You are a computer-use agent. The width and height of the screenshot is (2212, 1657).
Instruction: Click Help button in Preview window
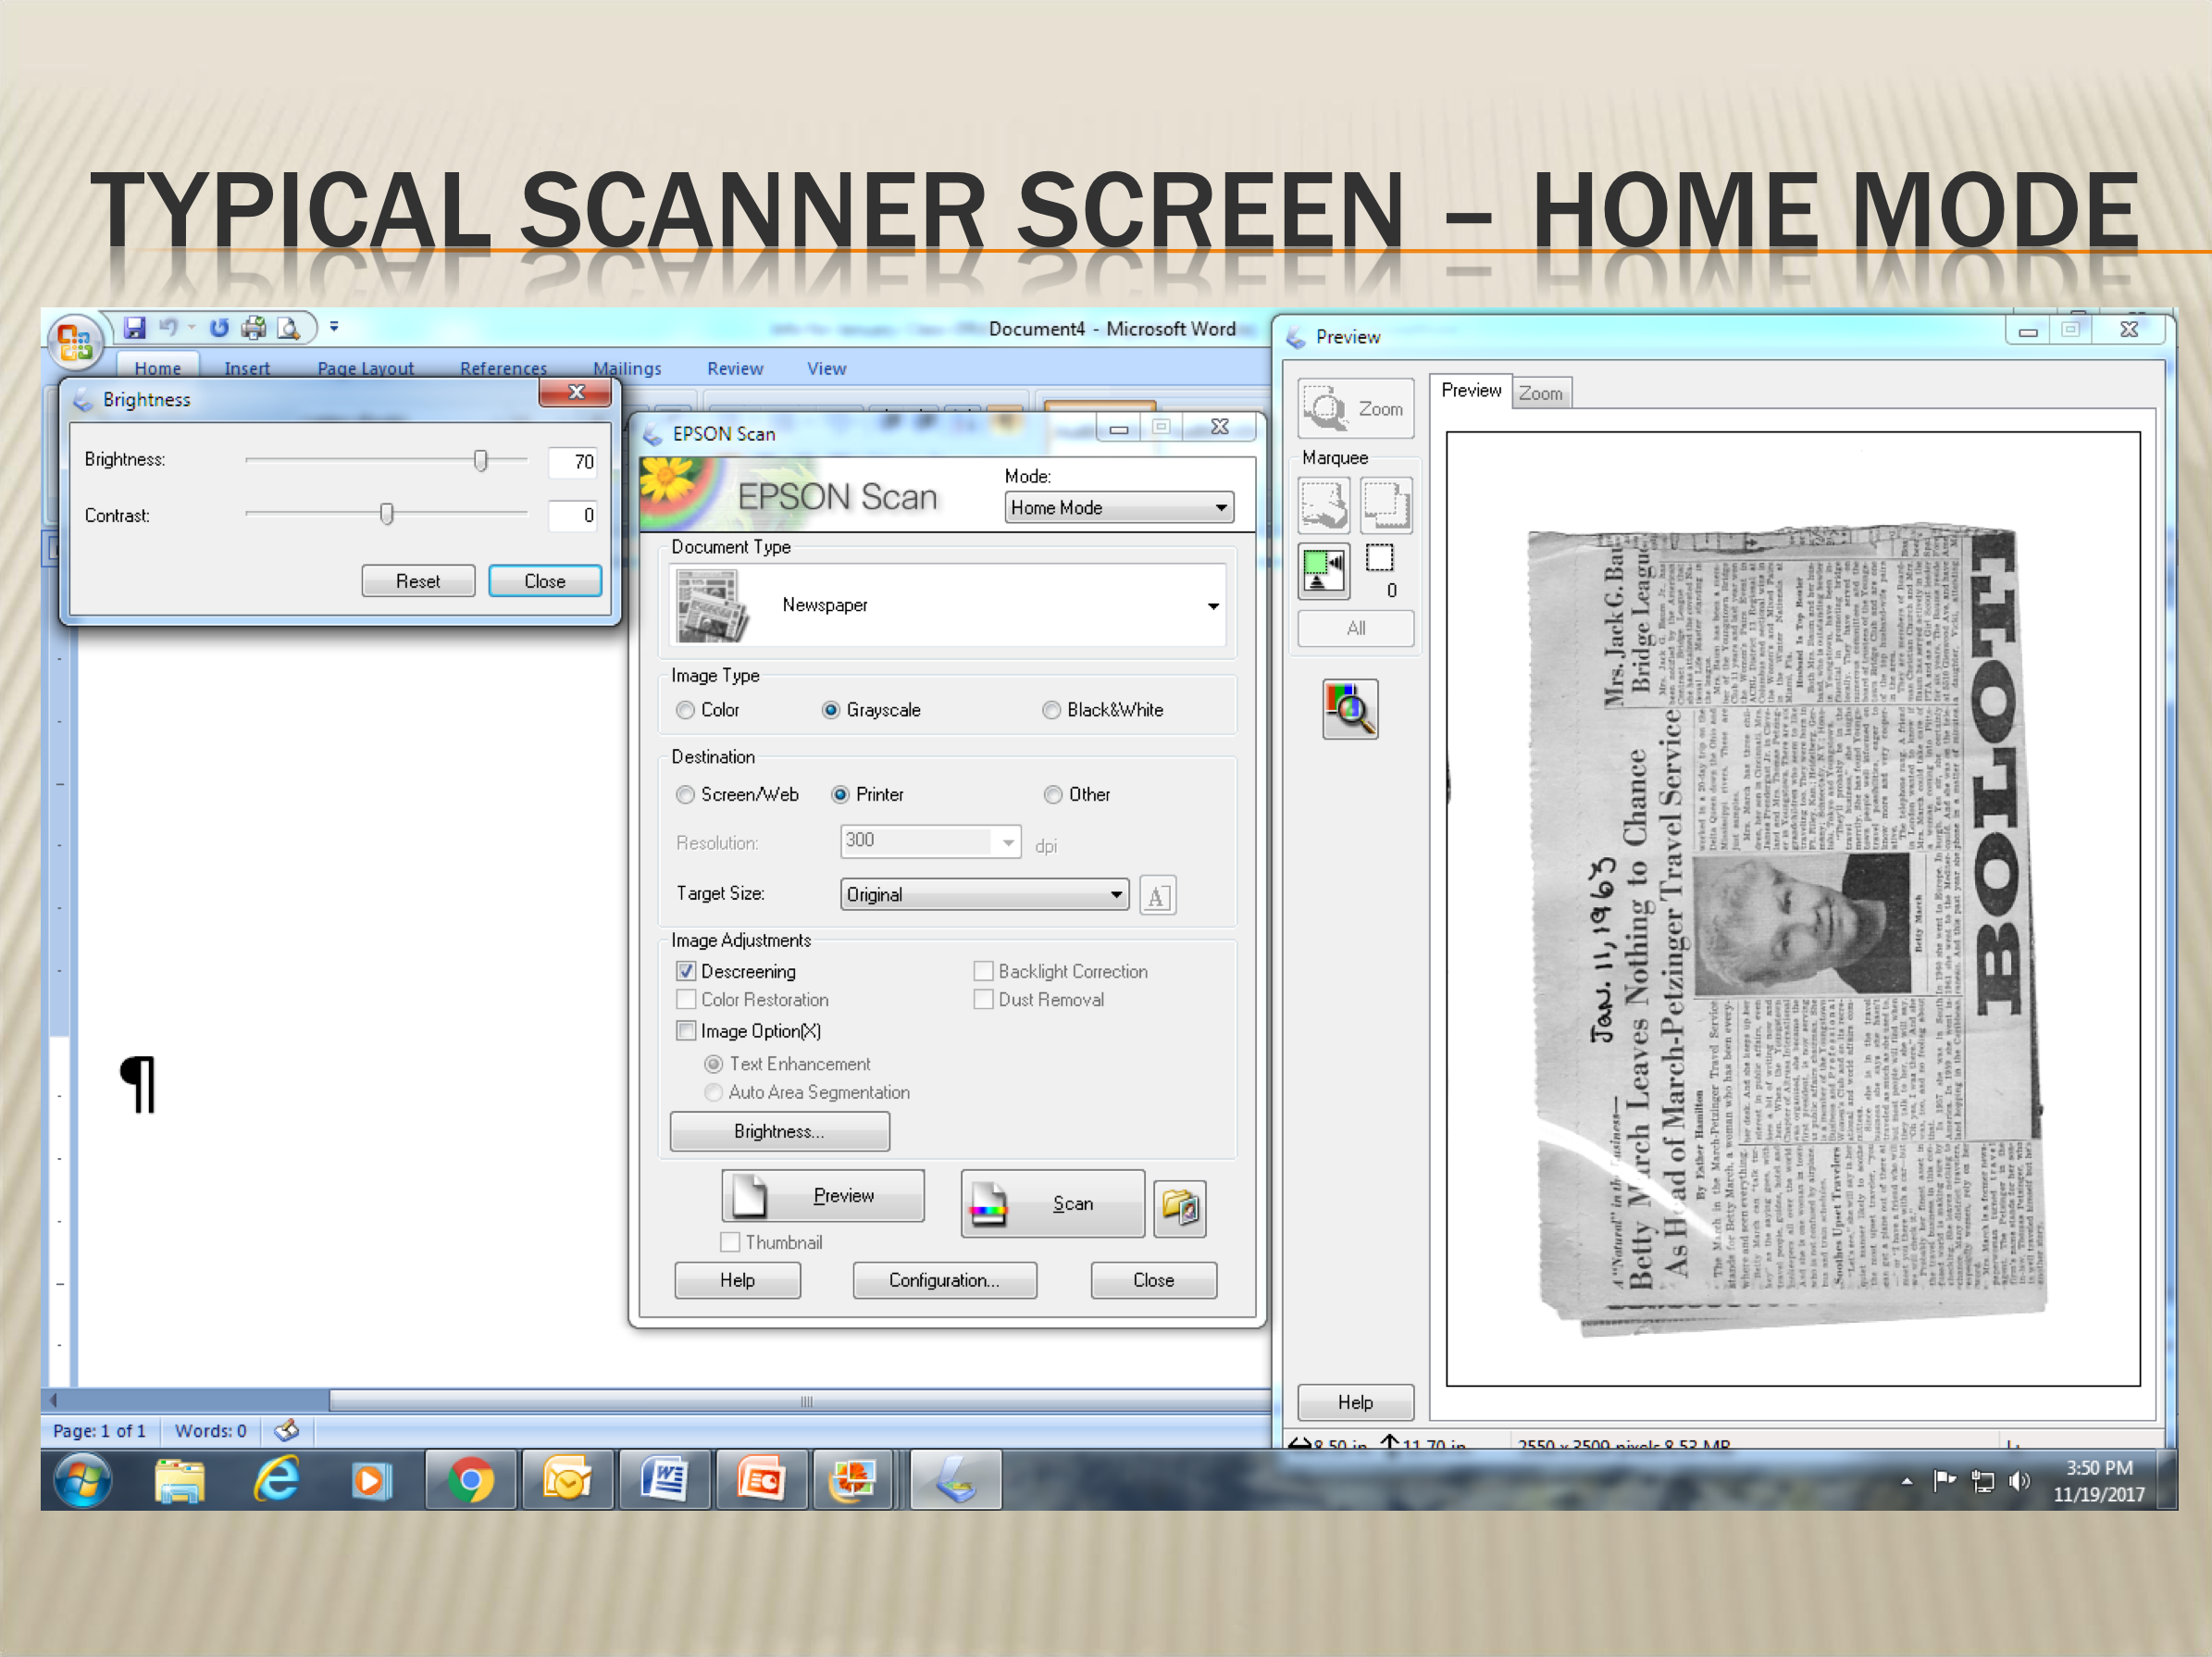tap(1355, 1402)
